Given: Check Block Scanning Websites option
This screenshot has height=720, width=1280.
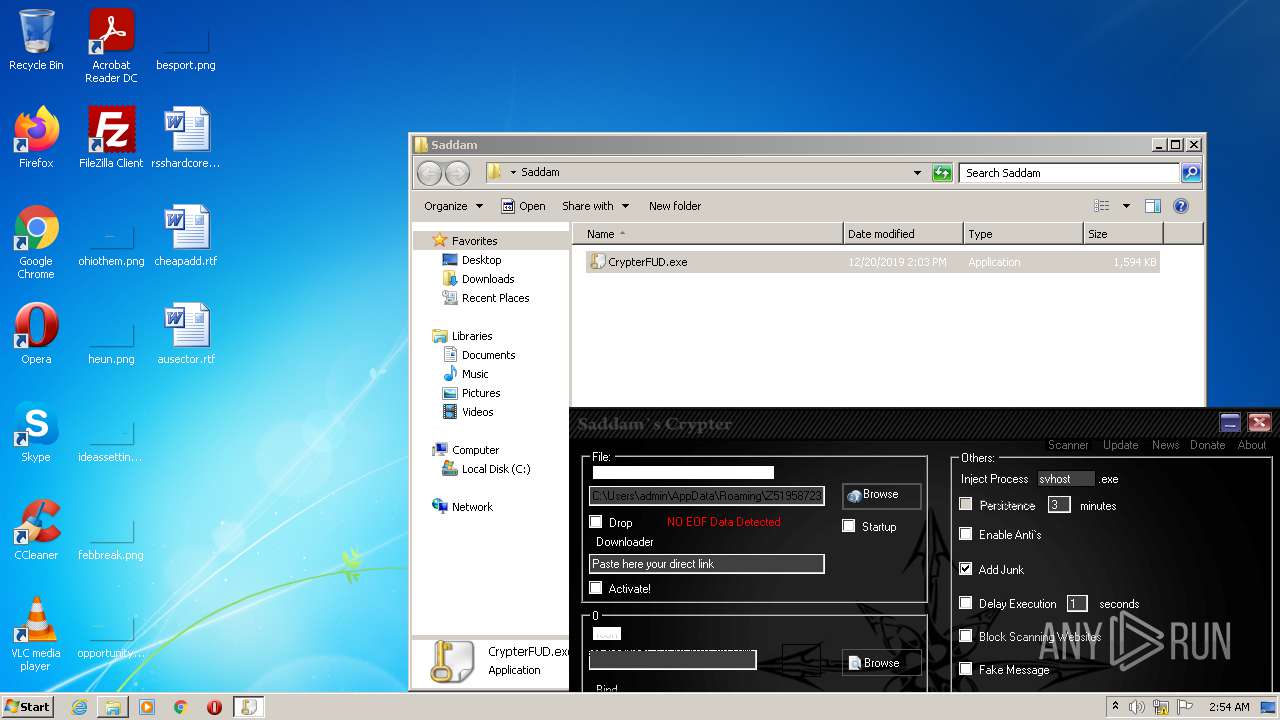Looking at the screenshot, I should [x=966, y=635].
